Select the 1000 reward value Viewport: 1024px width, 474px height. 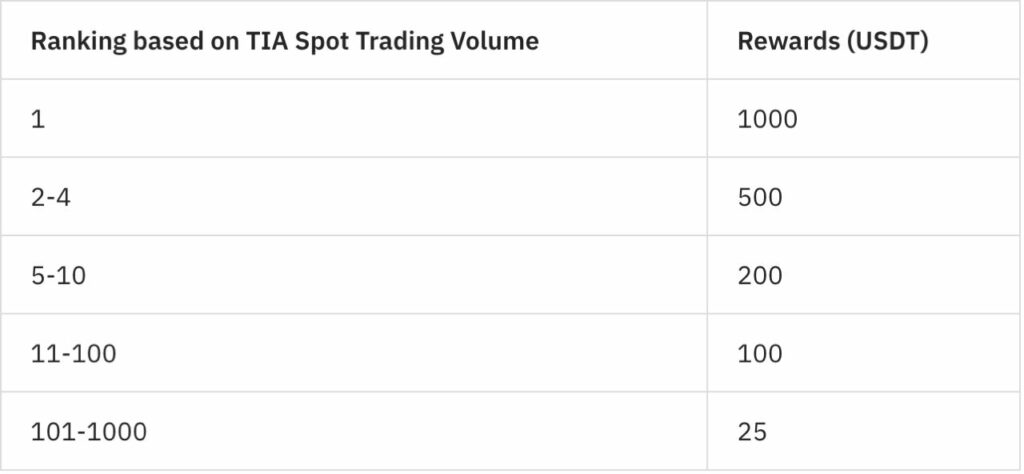(x=767, y=119)
